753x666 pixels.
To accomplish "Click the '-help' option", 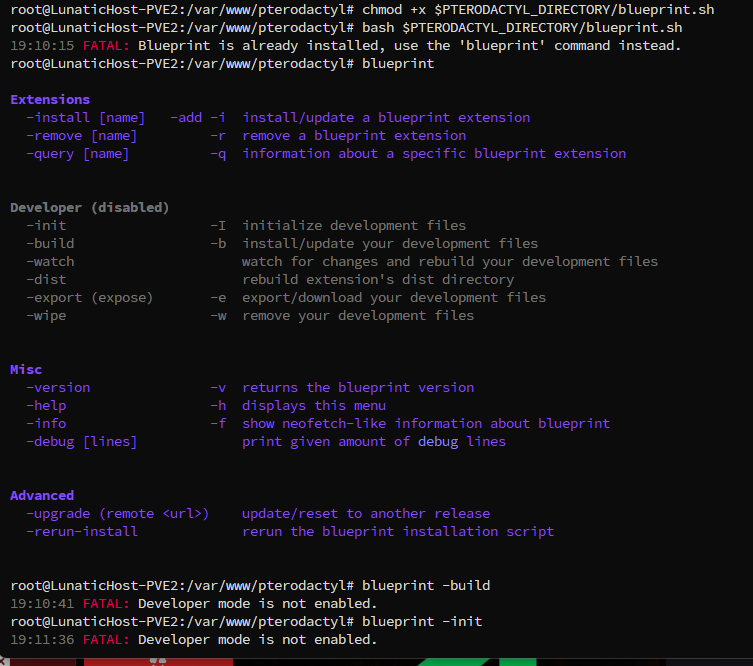I will (46, 406).
